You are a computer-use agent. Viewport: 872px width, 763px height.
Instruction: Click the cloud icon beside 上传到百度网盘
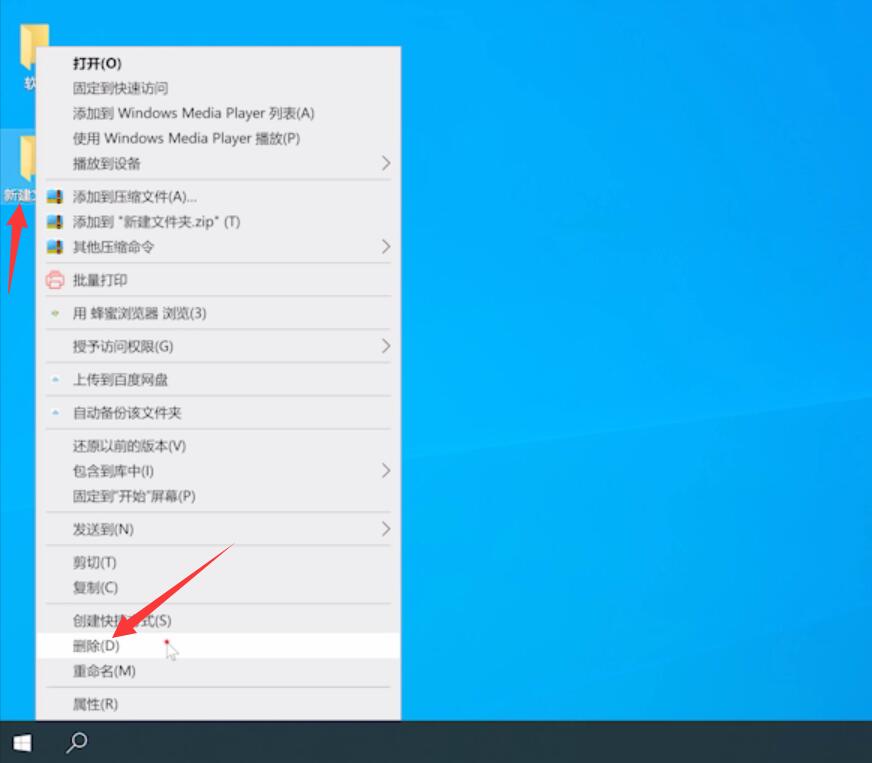coord(55,380)
